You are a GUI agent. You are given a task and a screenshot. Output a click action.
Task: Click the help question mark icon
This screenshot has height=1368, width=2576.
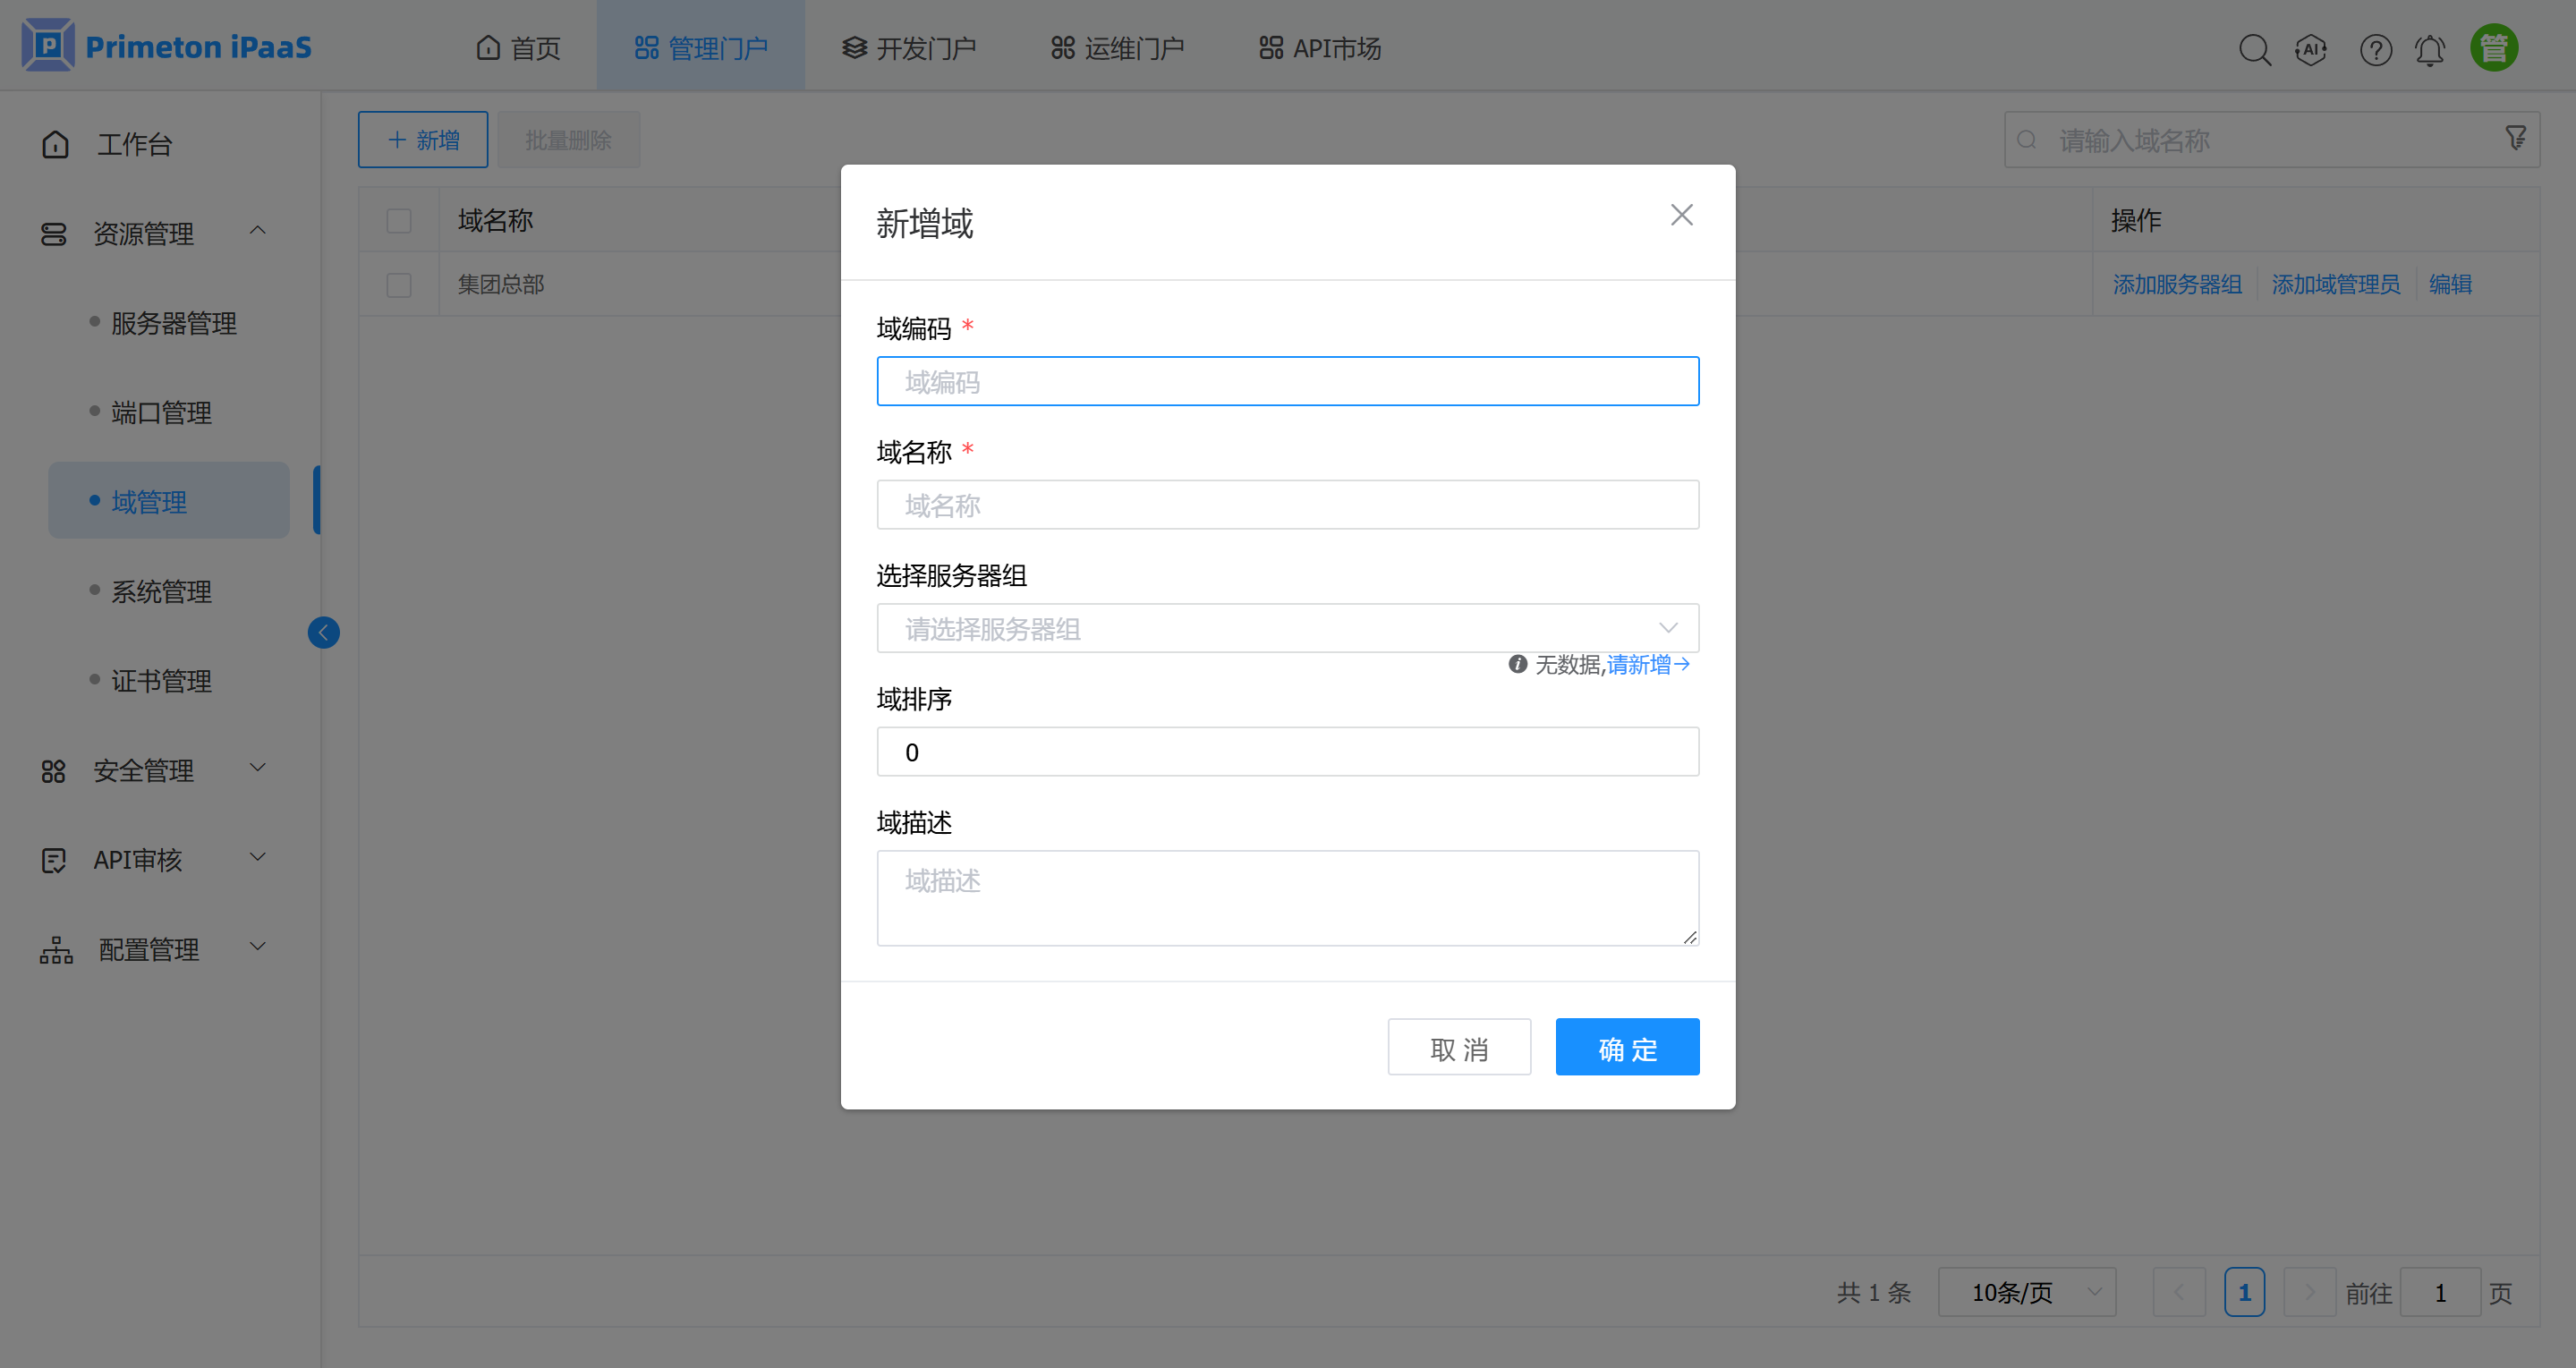2376,48
